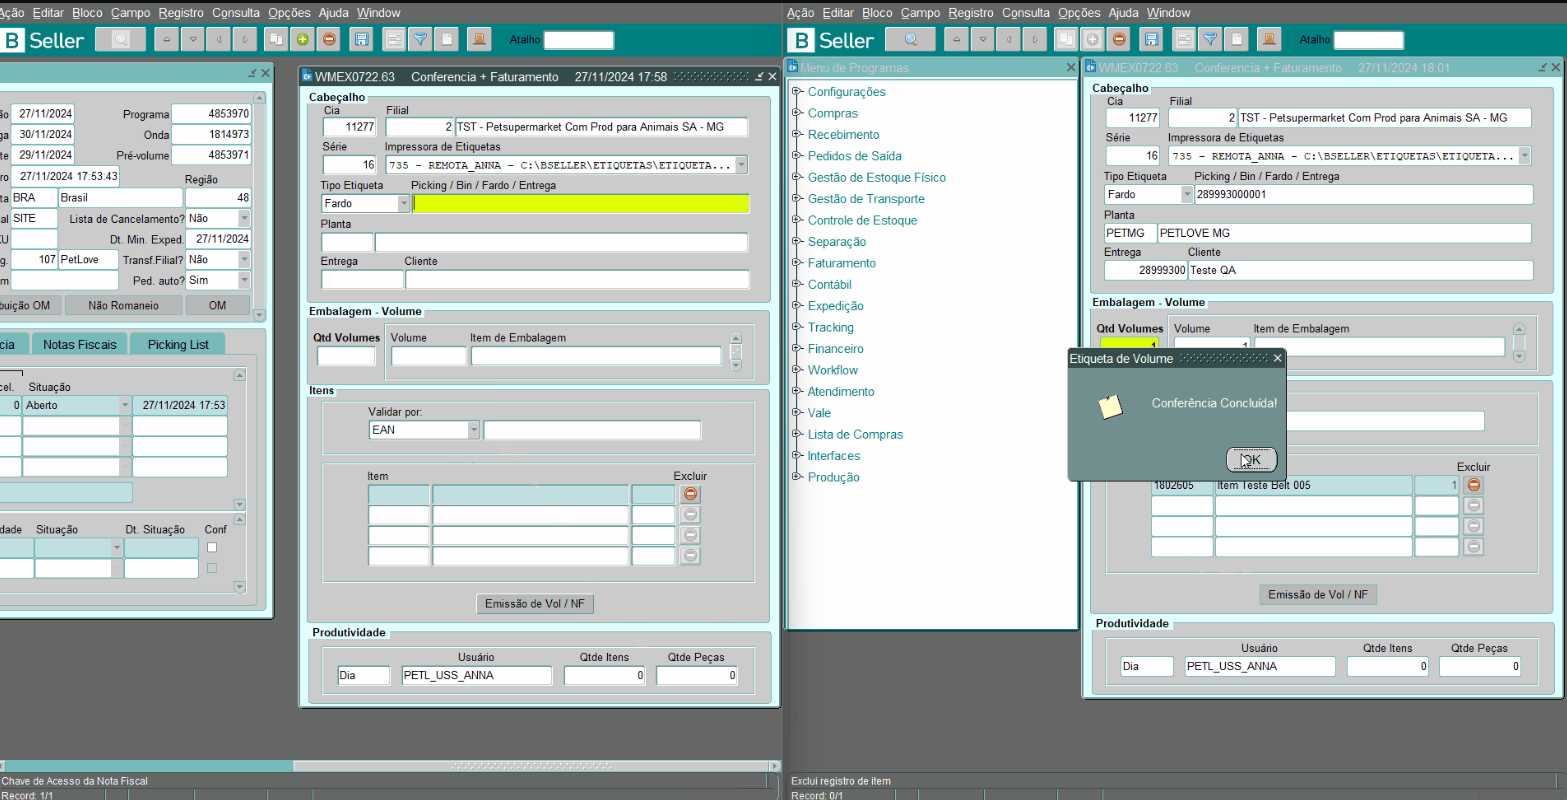This screenshot has height=800, width=1567.
Task: Expand the Gestão de Transporte tree node
Action: pyautogui.click(x=797, y=199)
